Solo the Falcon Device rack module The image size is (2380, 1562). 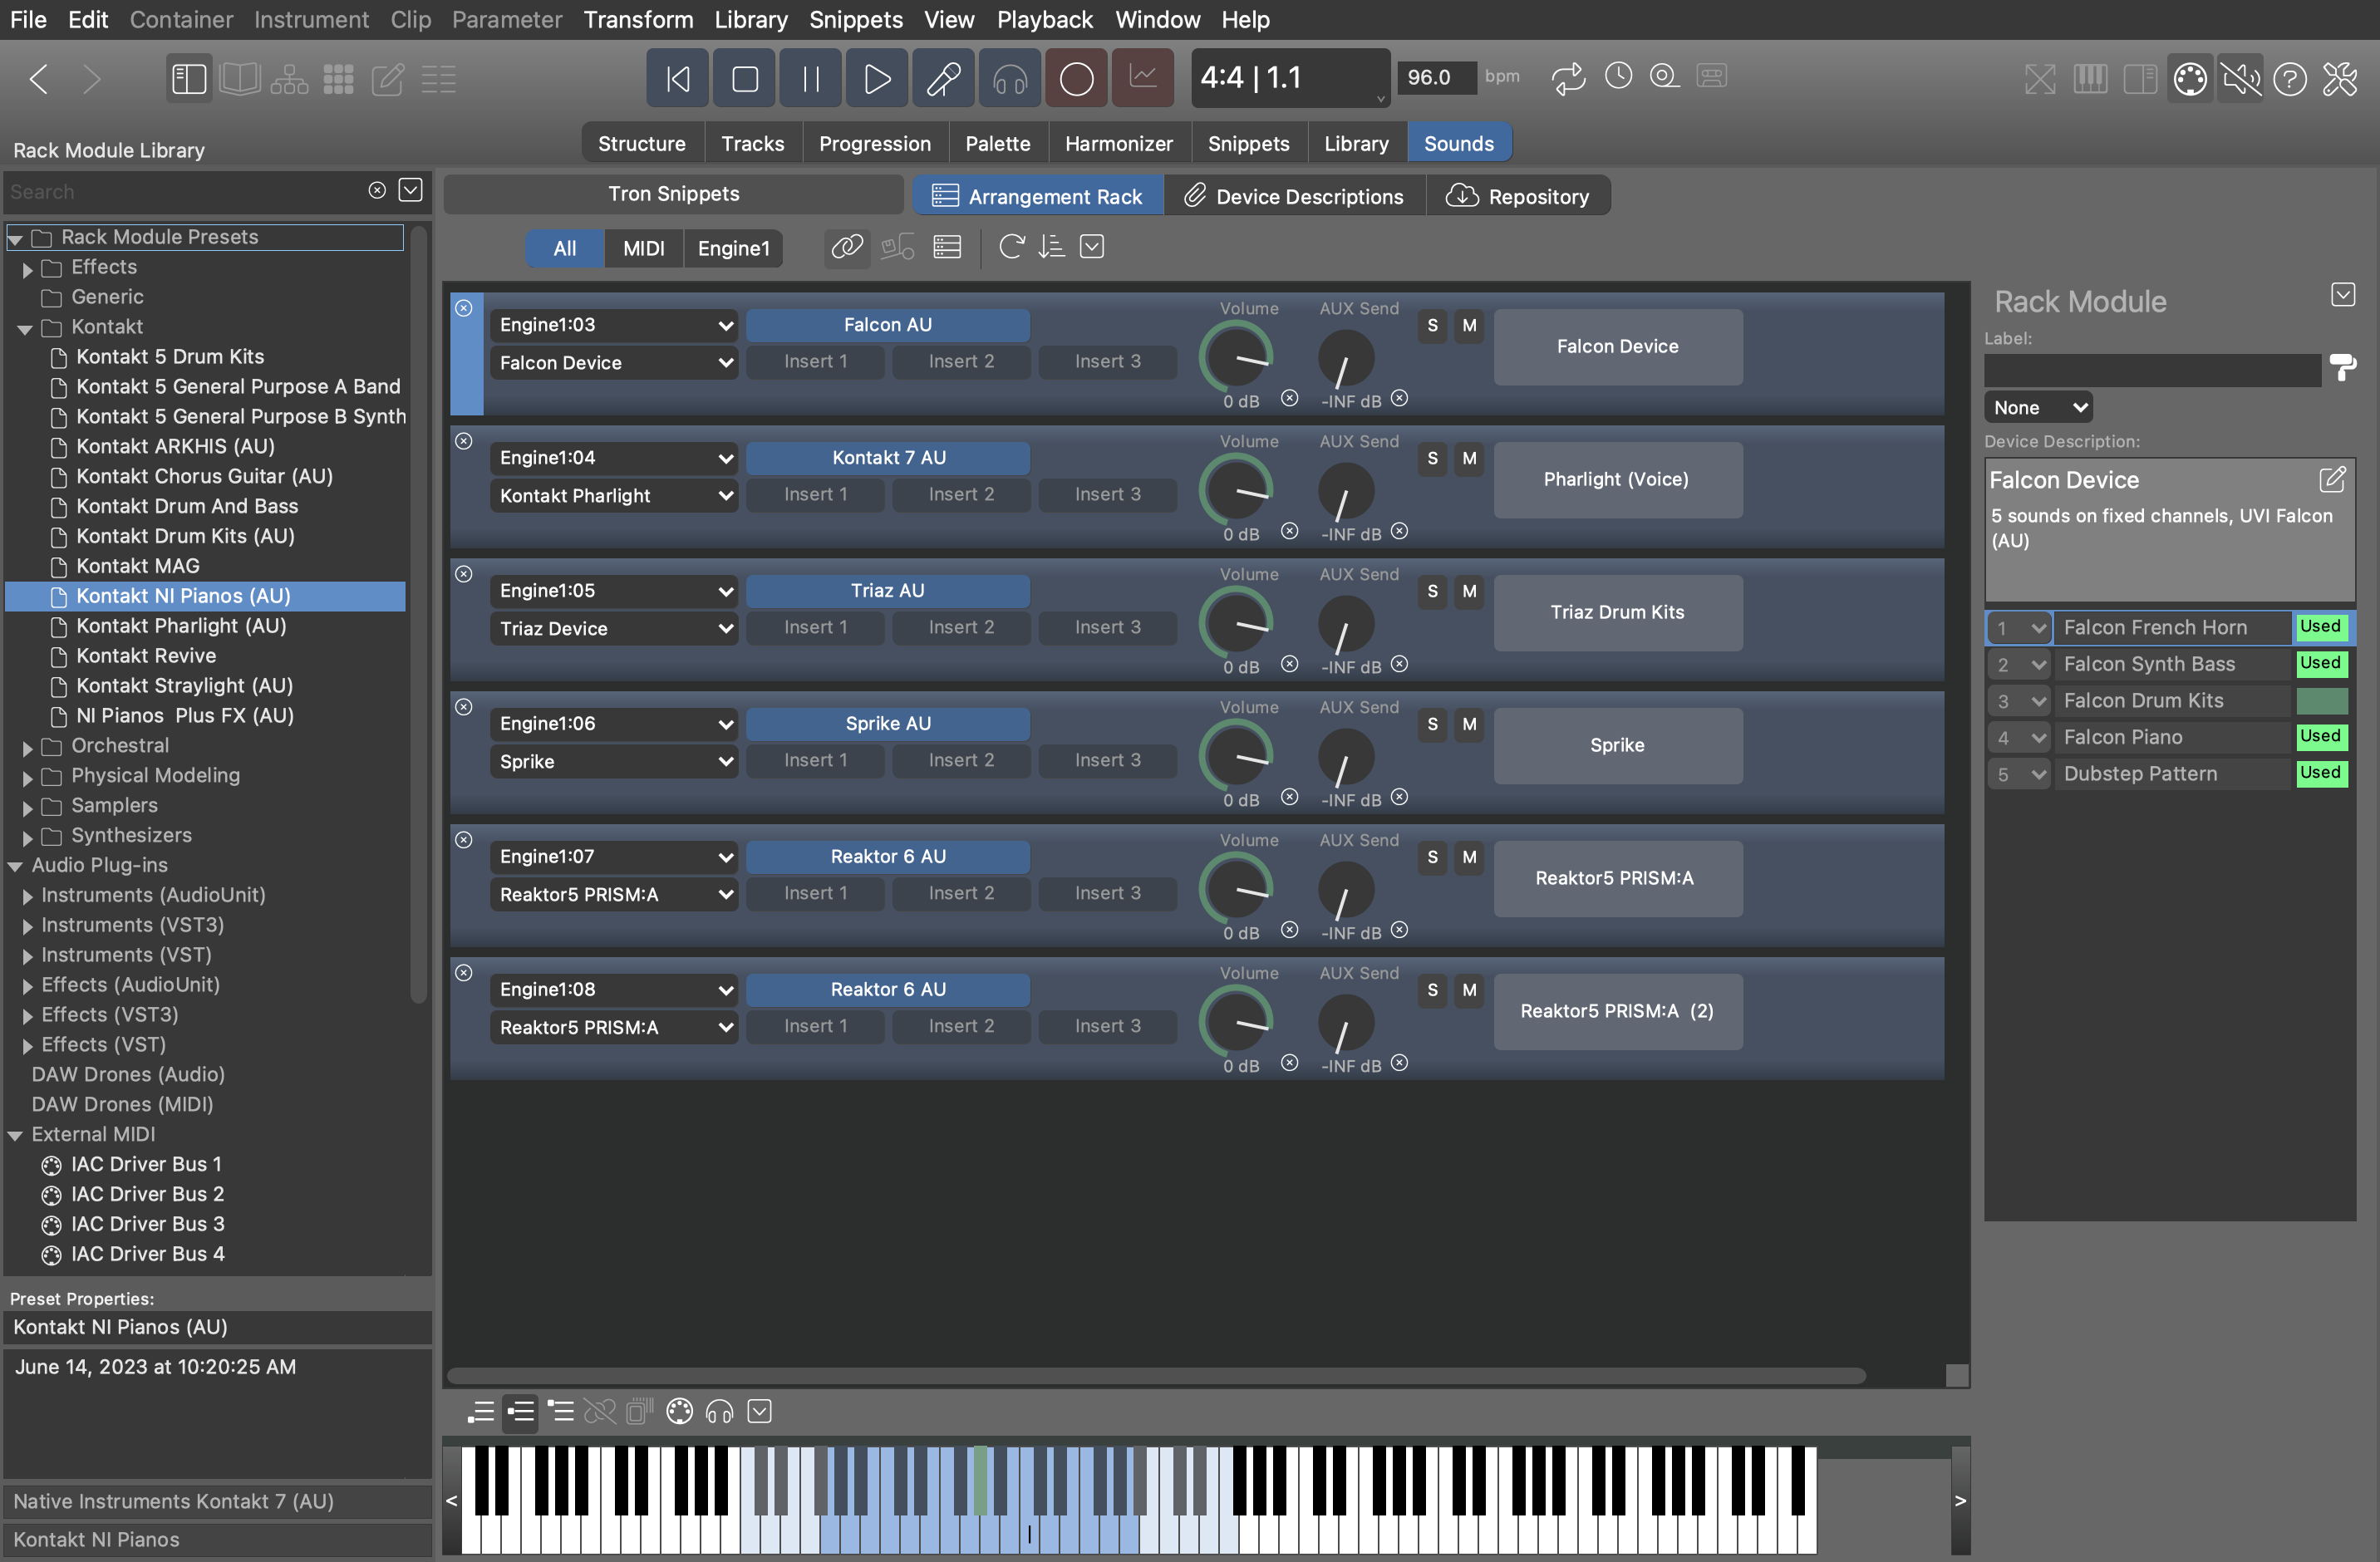1432,326
